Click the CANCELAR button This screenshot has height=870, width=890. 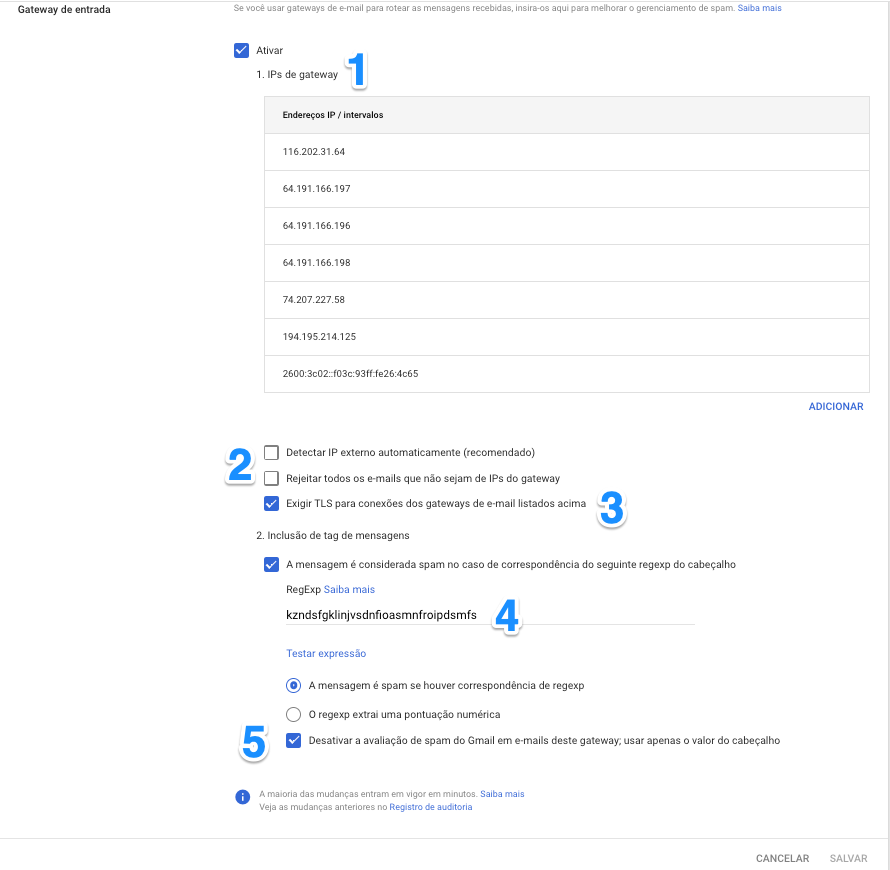click(782, 858)
